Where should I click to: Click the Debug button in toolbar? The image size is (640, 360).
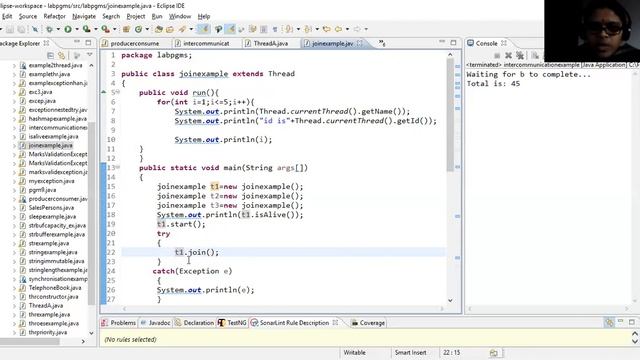49,29
